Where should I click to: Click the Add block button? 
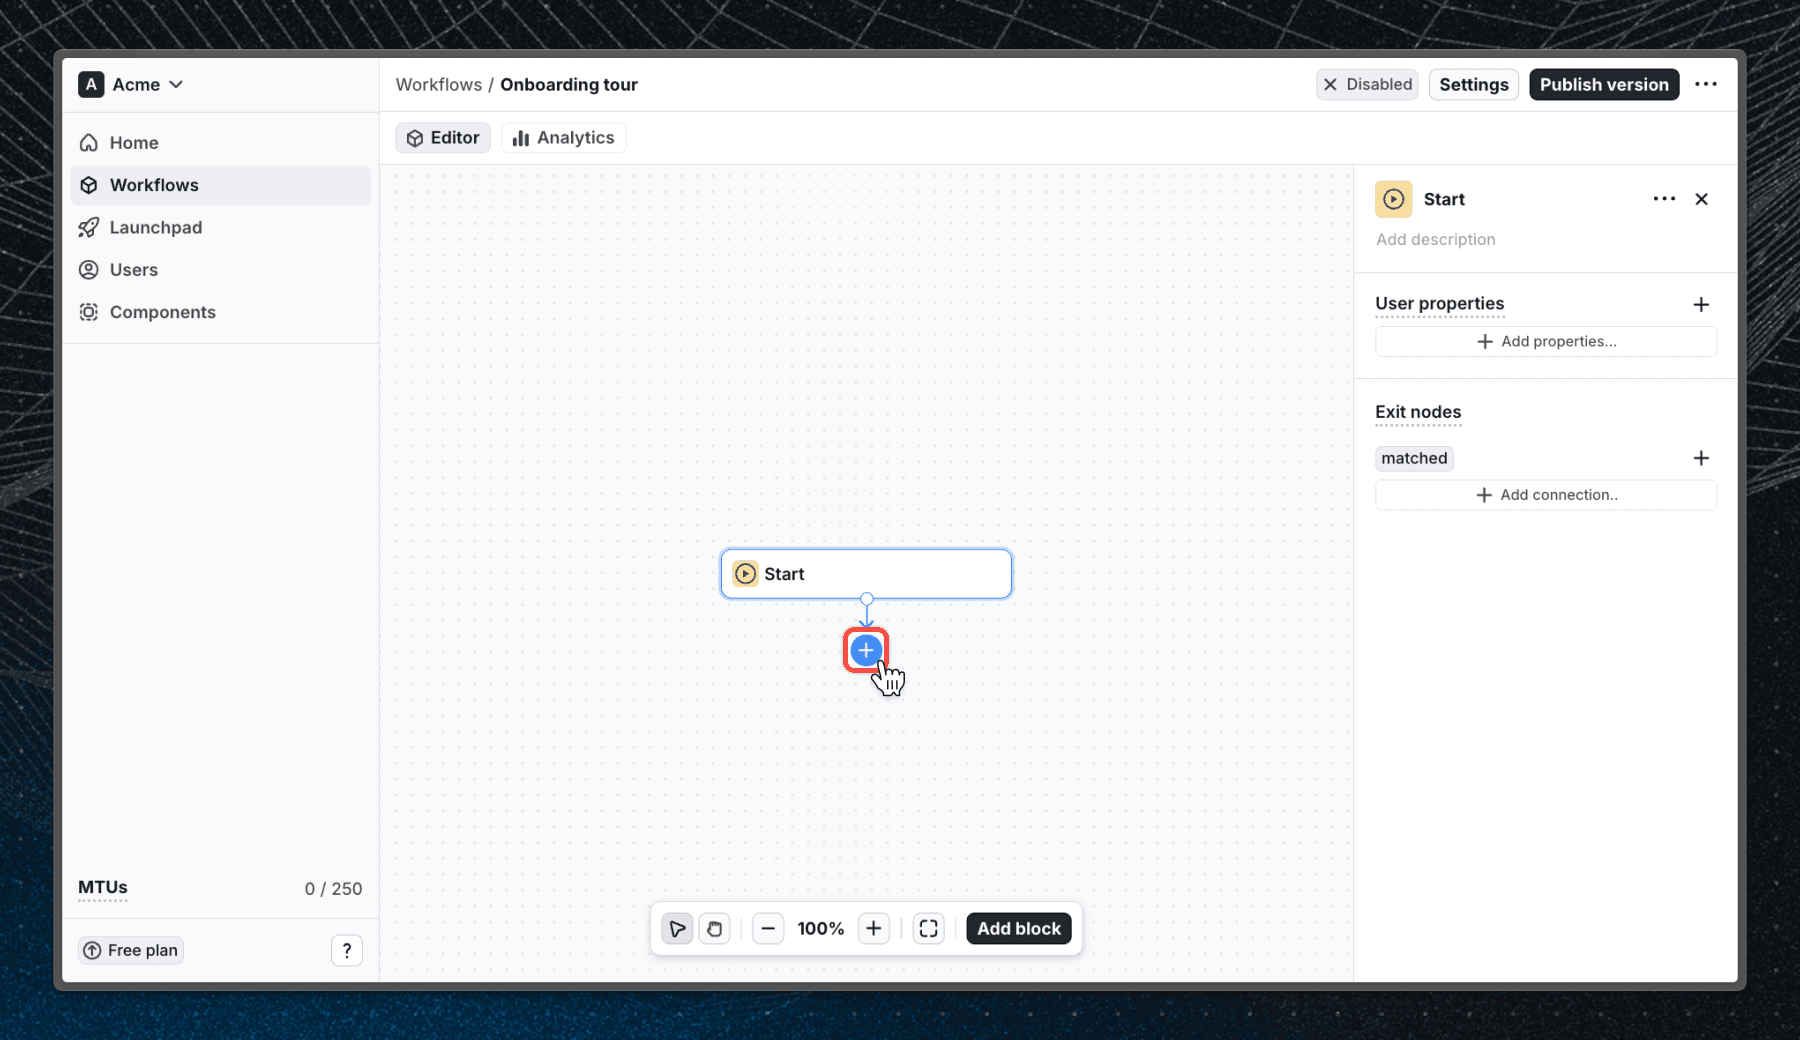coord(1018,929)
